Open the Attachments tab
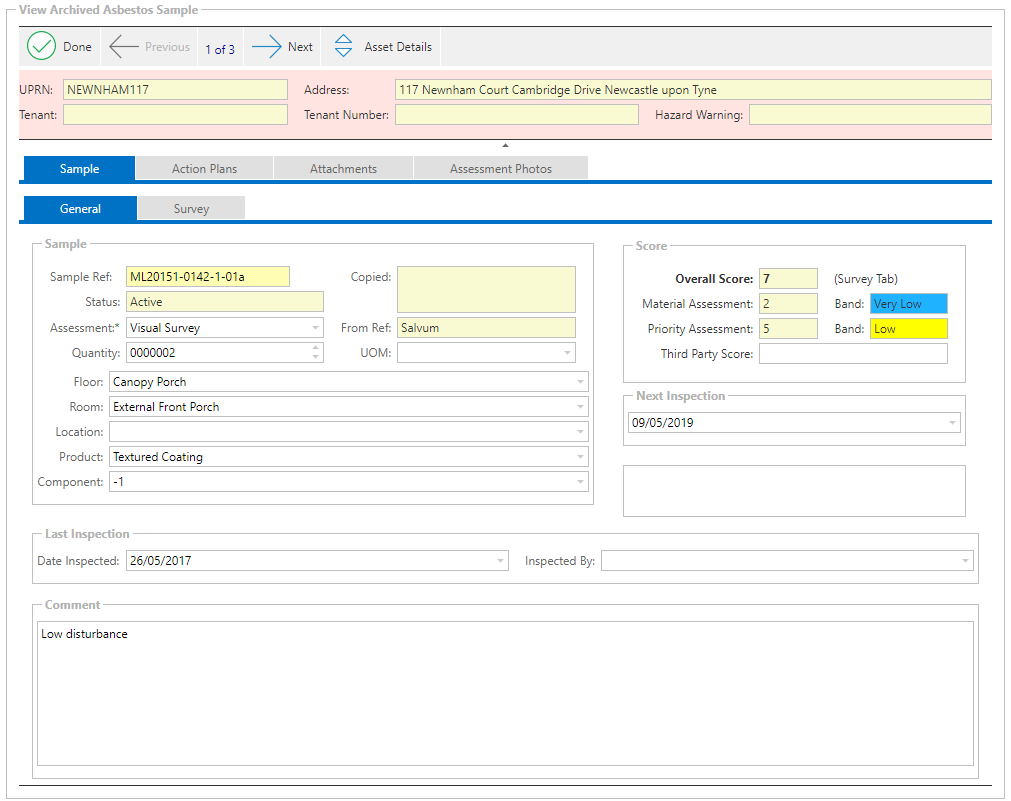The width and height of the screenshot is (1011, 801). click(343, 169)
